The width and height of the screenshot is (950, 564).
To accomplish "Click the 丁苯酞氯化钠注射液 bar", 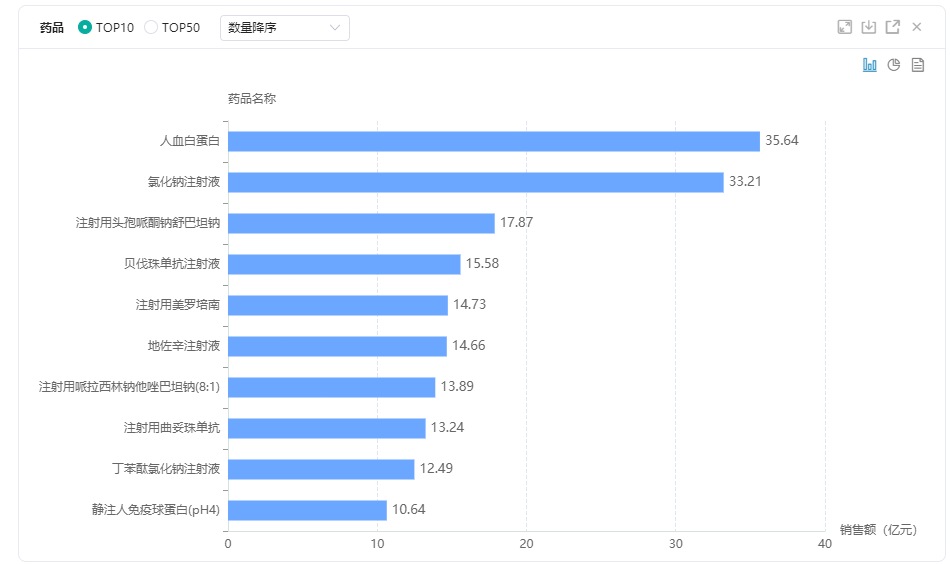I will click(321, 469).
